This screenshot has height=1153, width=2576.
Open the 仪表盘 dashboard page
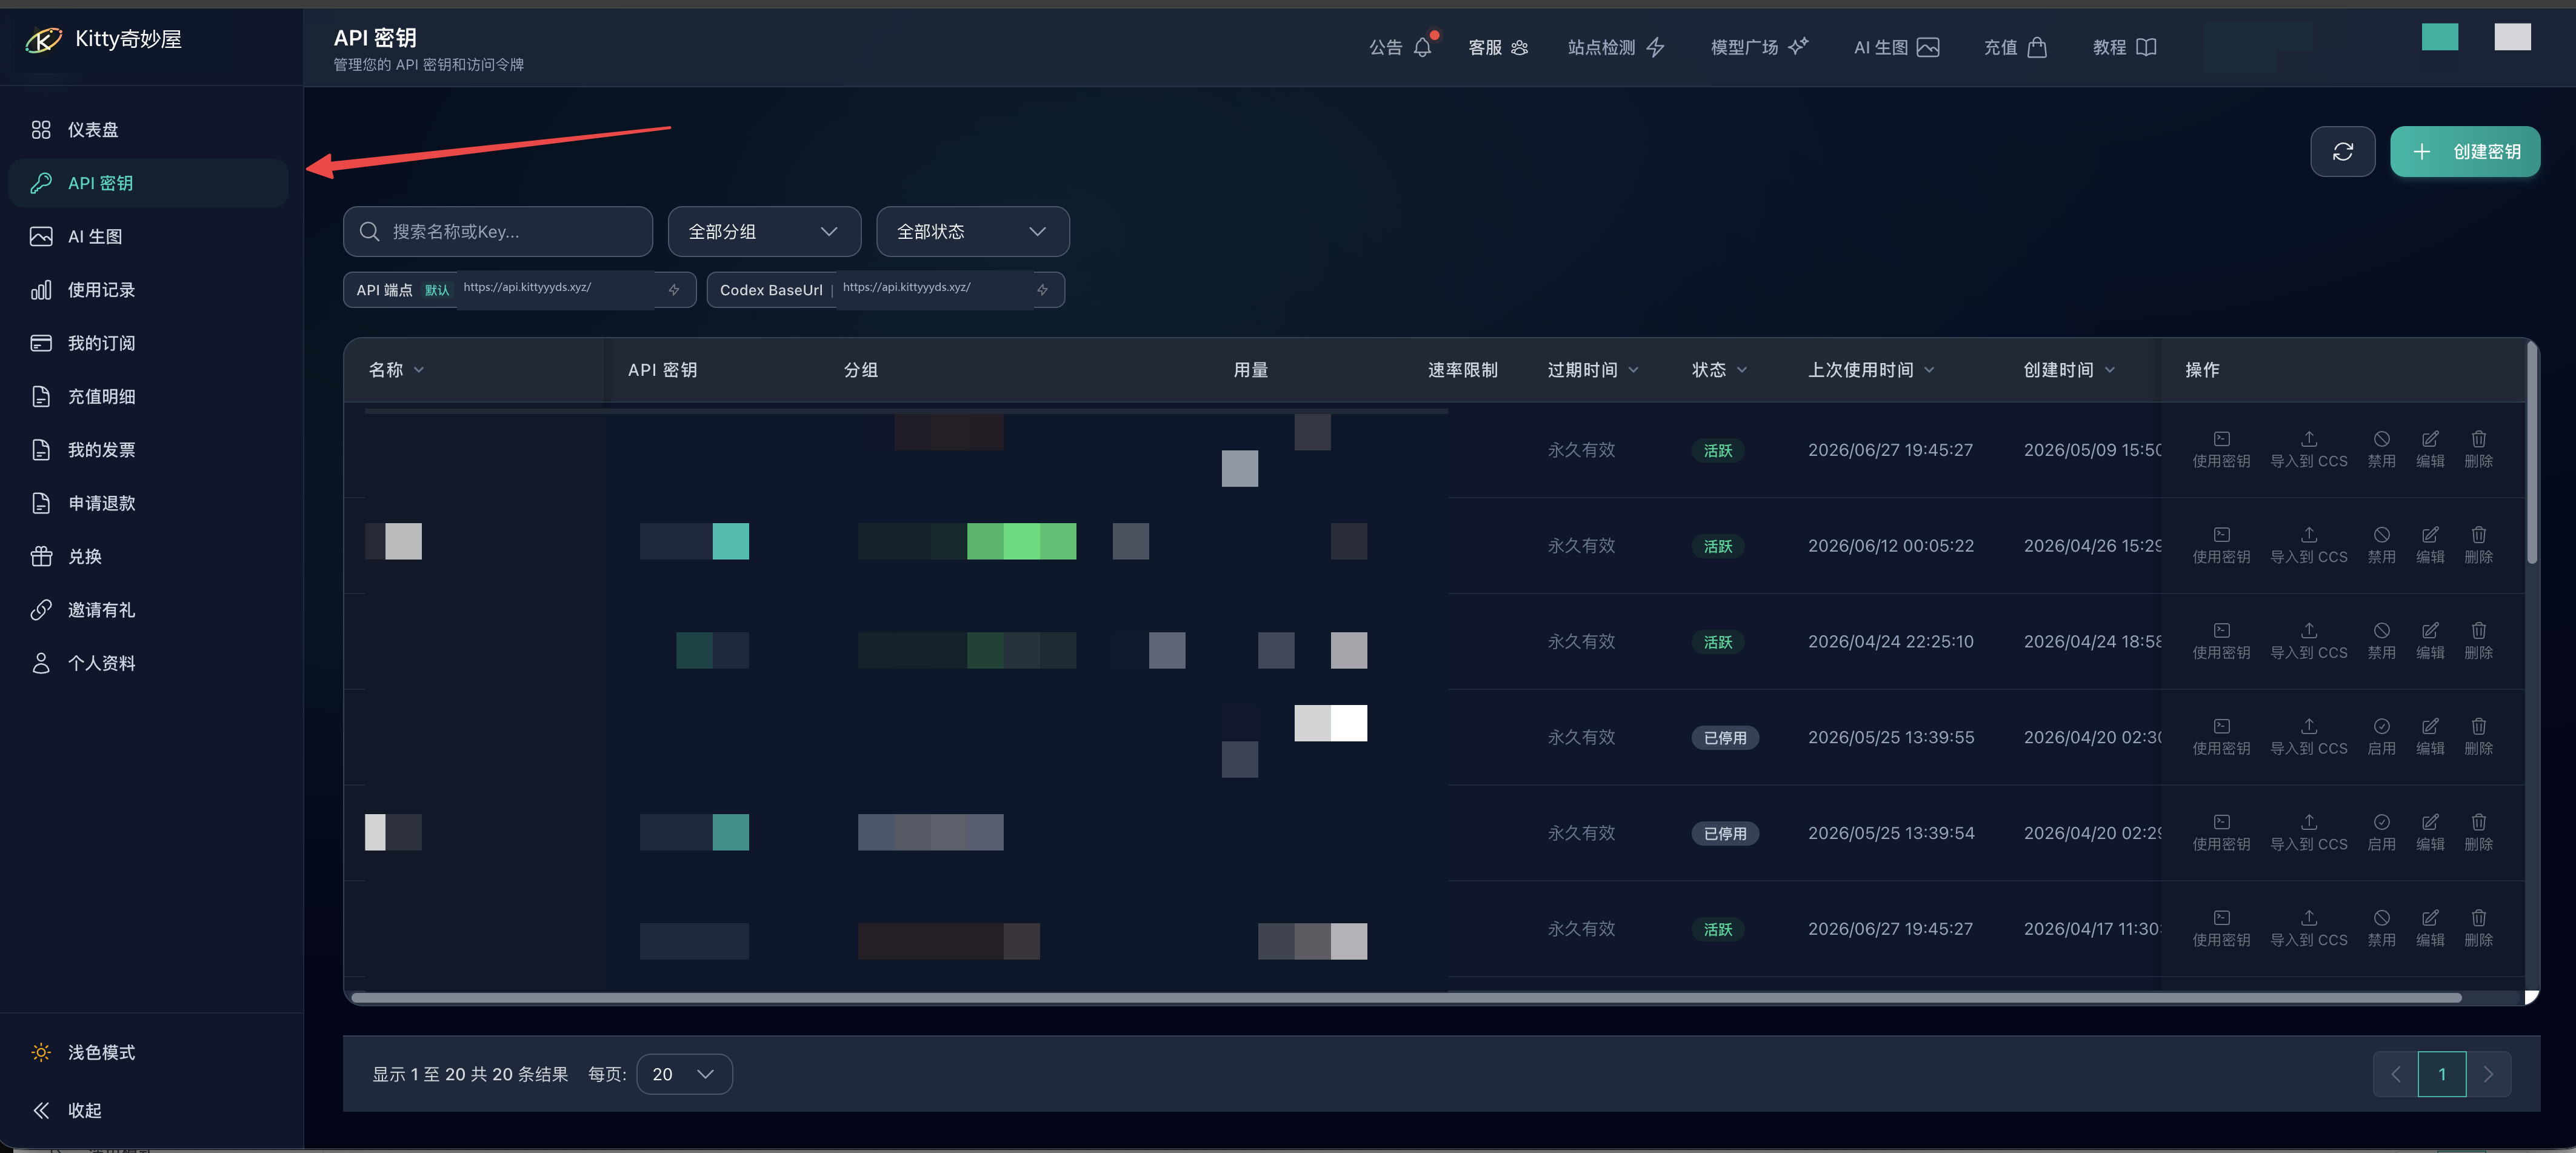click(x=148, y=130)
